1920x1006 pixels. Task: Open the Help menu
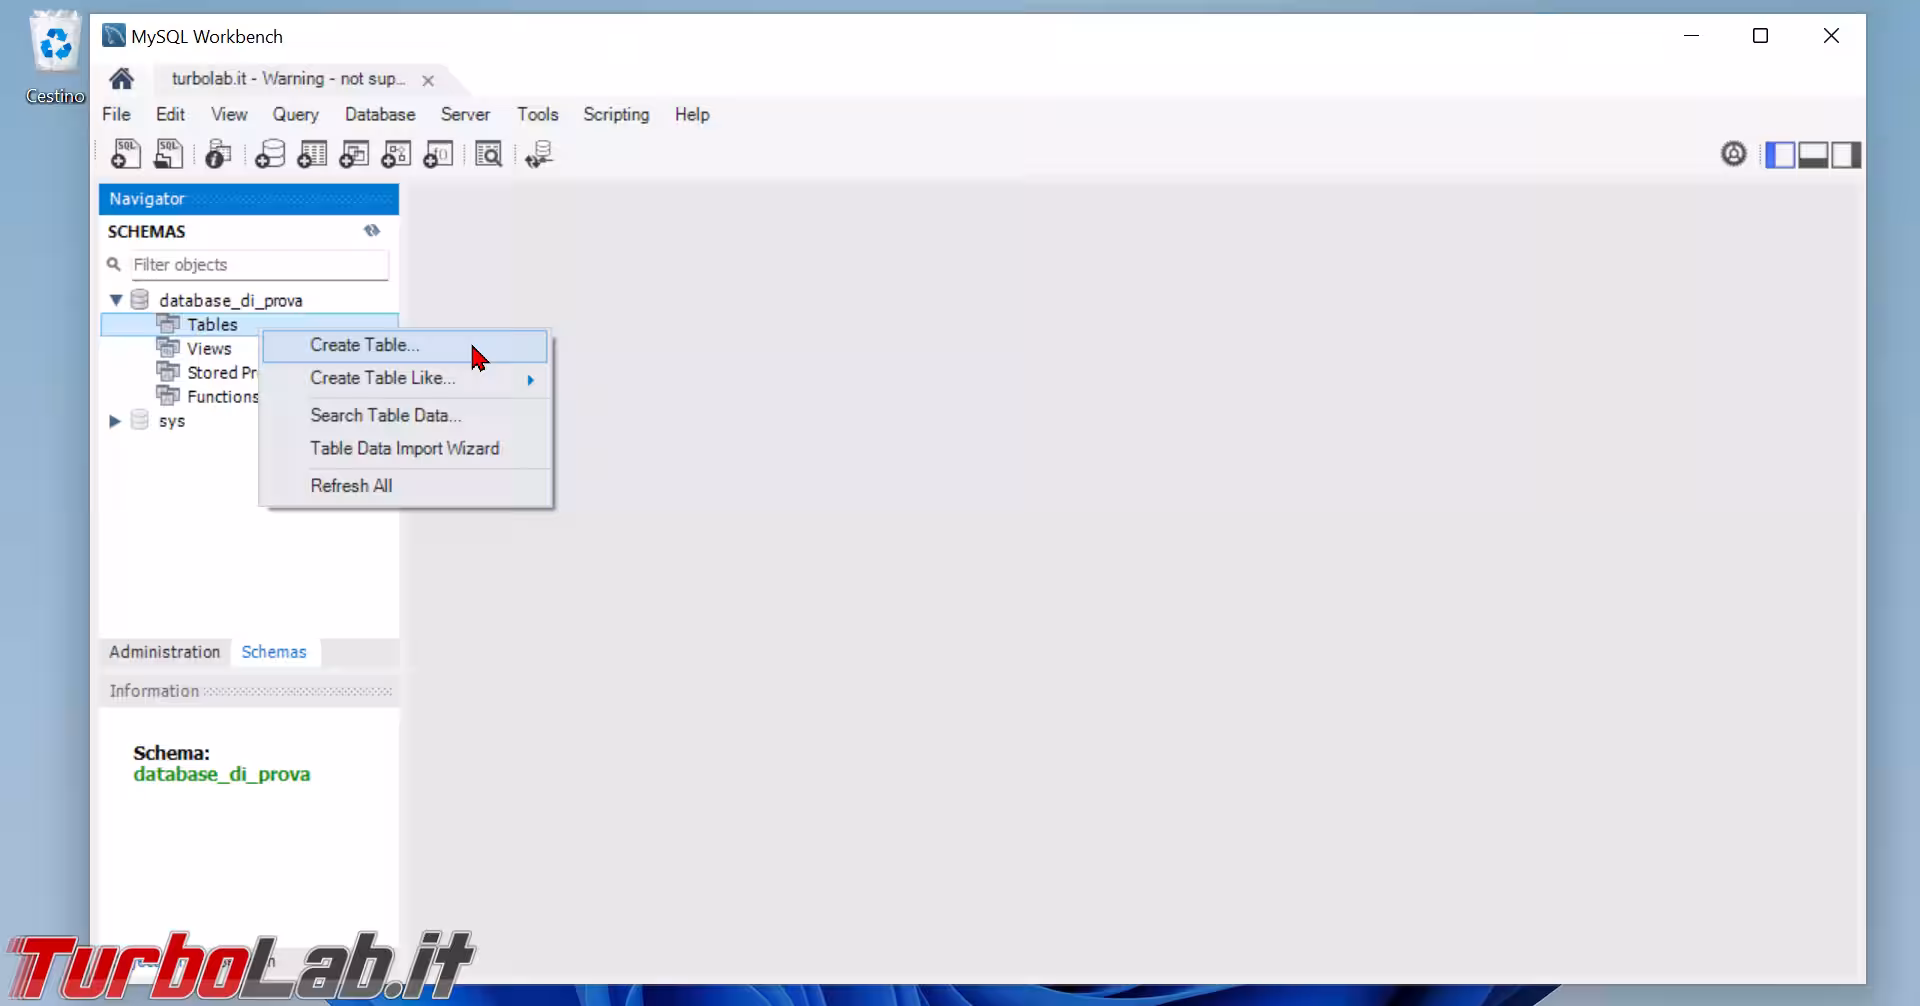(x=692, y=114)
